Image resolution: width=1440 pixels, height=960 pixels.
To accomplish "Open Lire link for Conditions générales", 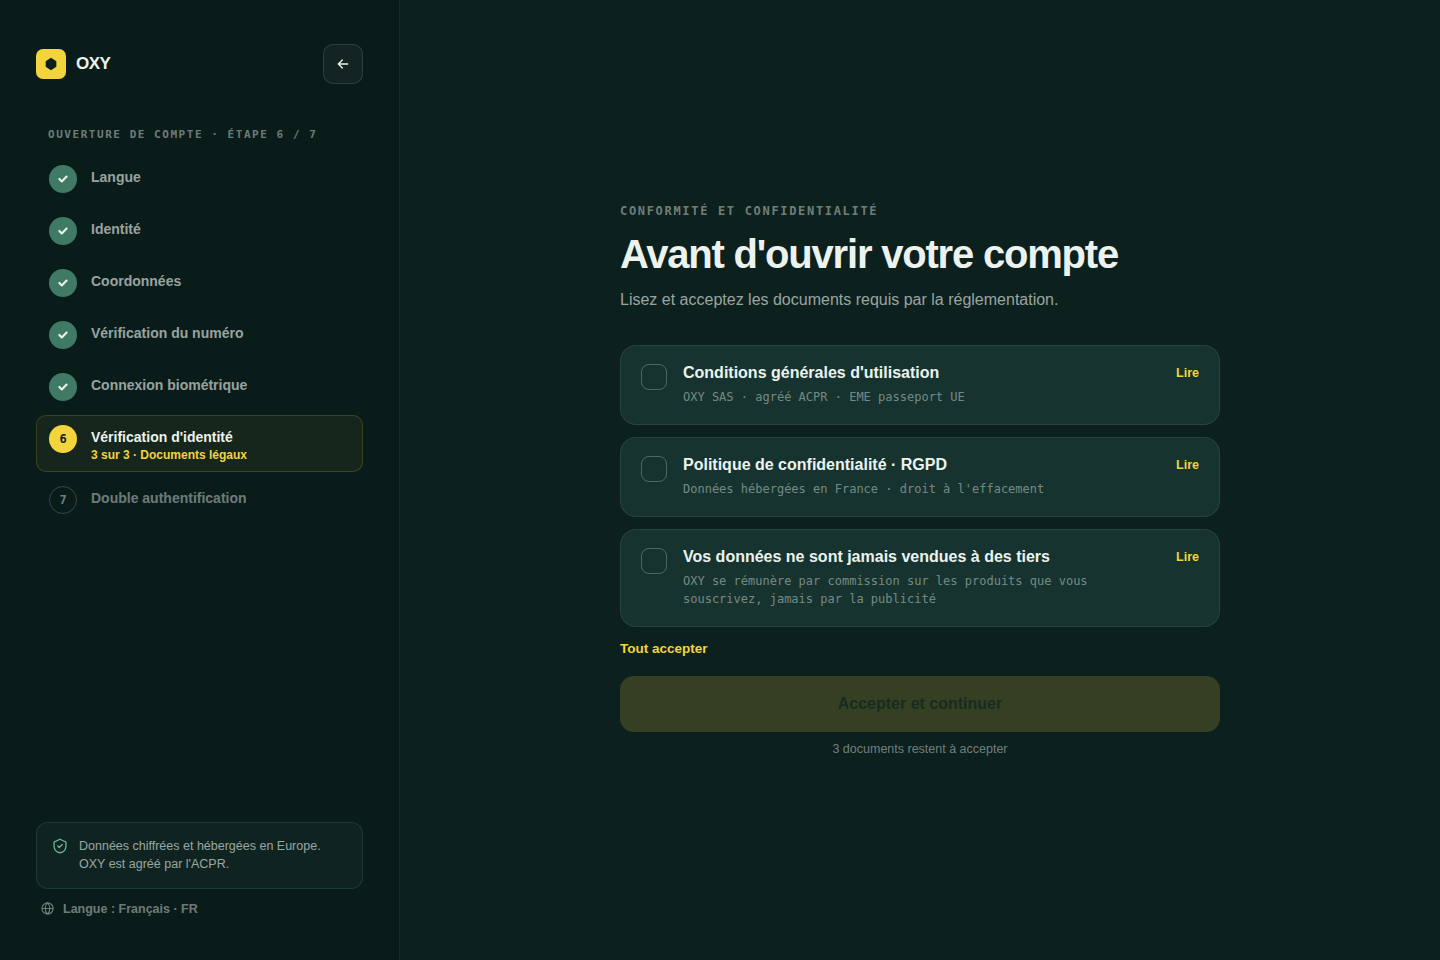I will 1187,373.
